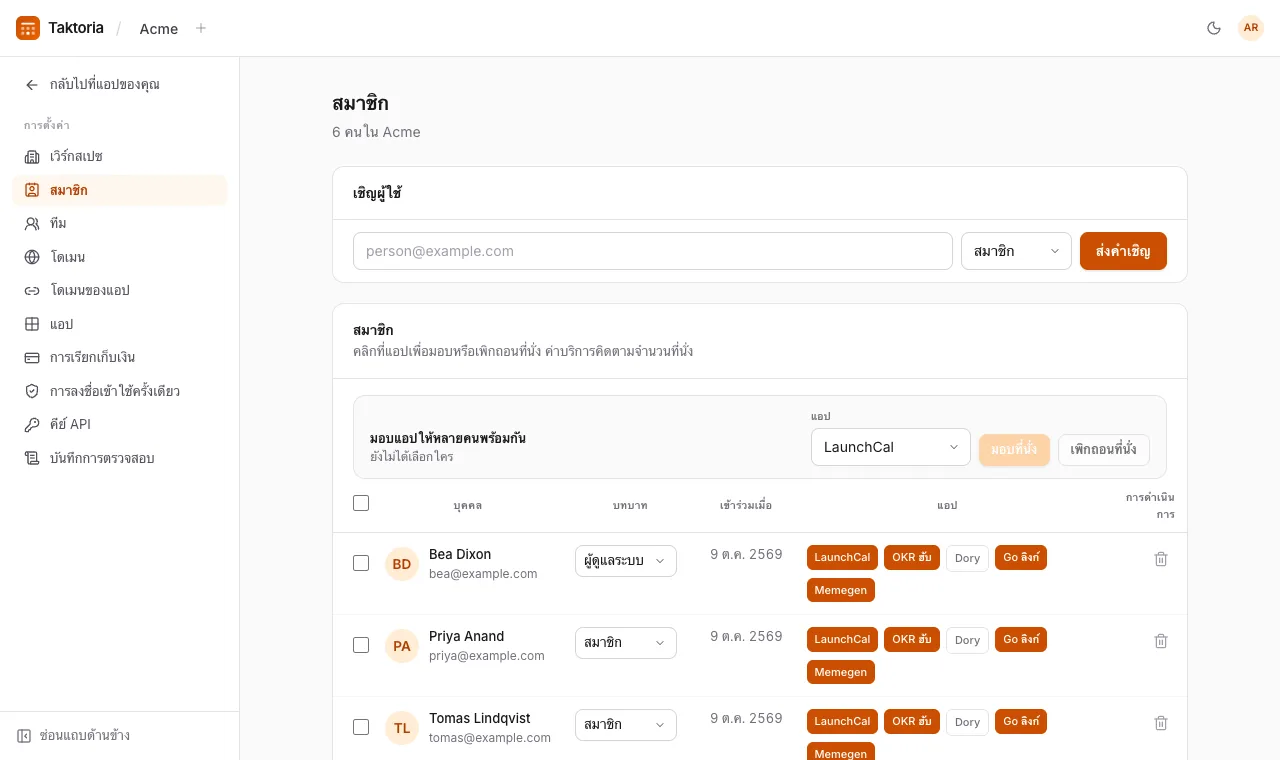The height and width of the screenshot is (760, 1280).
Task: Toggle OKR ฮับ seat for Priya Anand
Action: coord(912,640)
